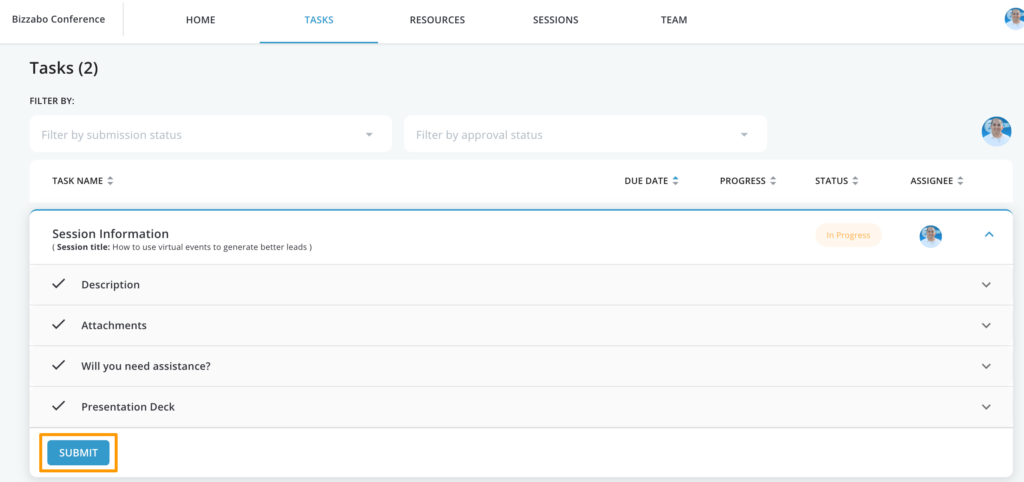Viewport: 1024px width, 482px height.
Task: Open Filter by approval status dropdown
Action: (585, 134)
